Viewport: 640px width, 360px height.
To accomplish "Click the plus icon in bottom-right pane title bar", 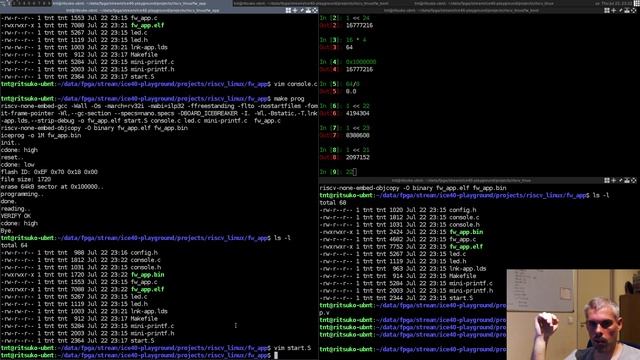I will tap(613, 180).
